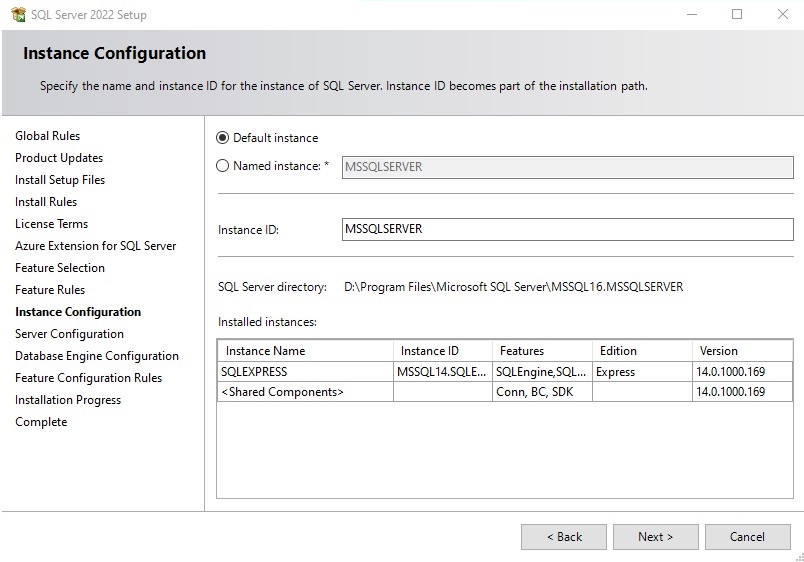
Task: Click the Edition column header
Action: 618,351
